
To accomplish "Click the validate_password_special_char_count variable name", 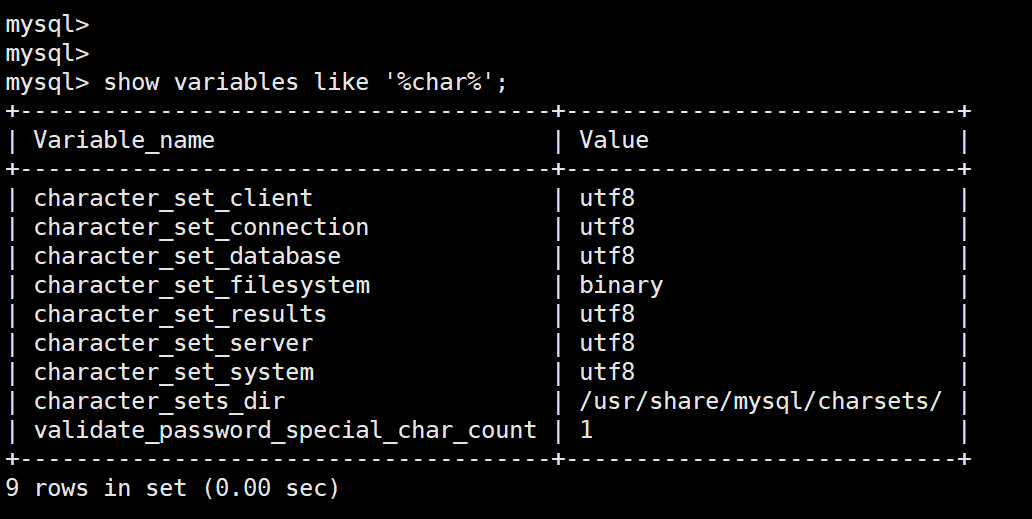I will (x=285, y=430).
